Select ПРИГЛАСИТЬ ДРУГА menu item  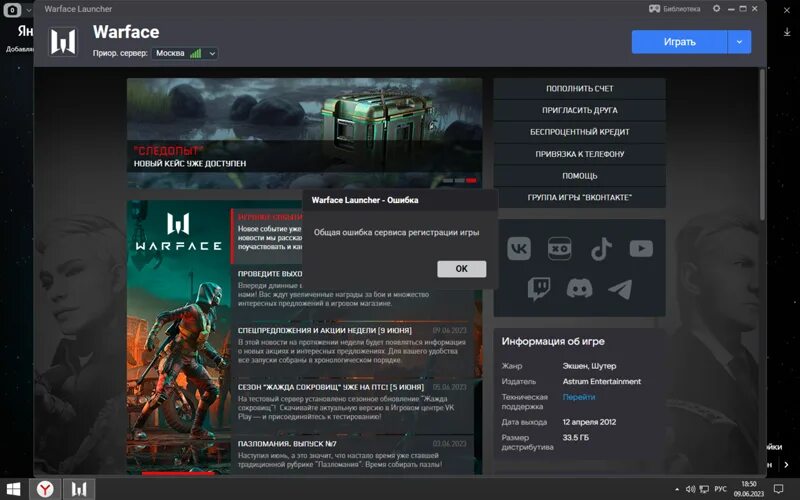coord(580,110)
